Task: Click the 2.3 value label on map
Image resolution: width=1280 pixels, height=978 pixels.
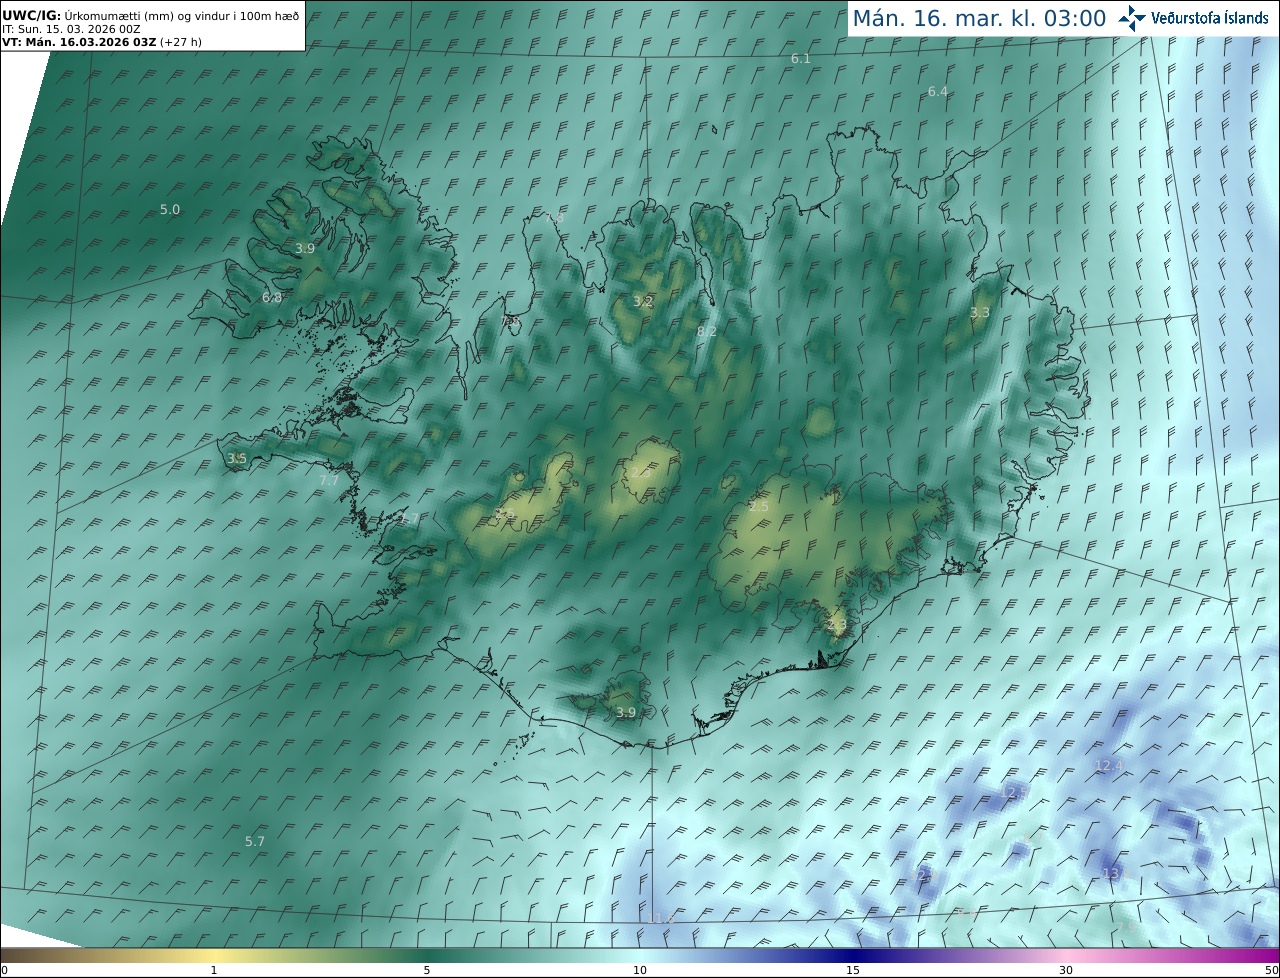Action: pos(836,625)
